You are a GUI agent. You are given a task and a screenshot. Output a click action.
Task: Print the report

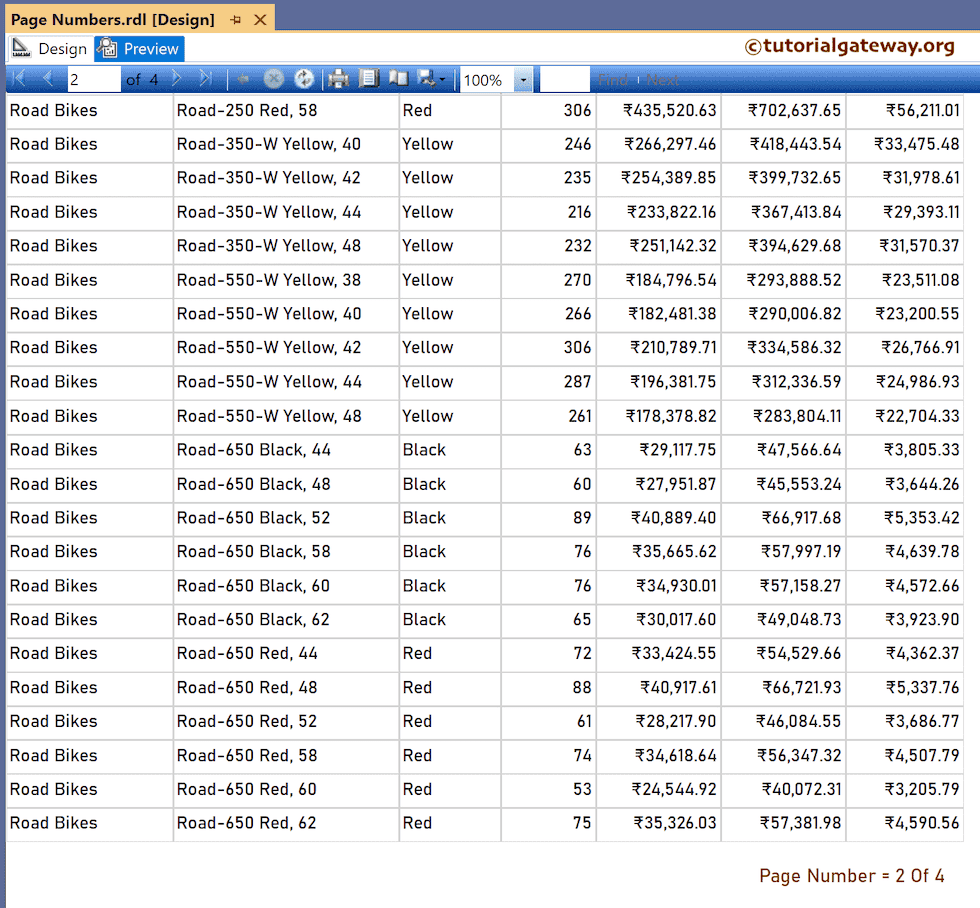(x=338, y=79)
